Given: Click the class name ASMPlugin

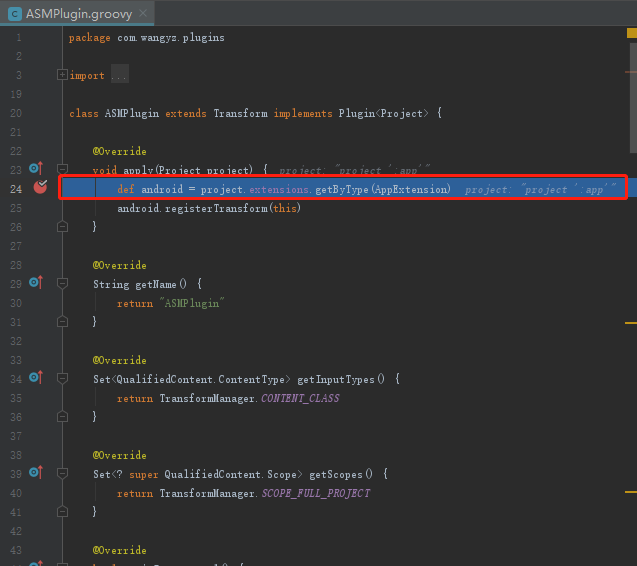Looking at the screenshot, I should (x=132, y=113).
